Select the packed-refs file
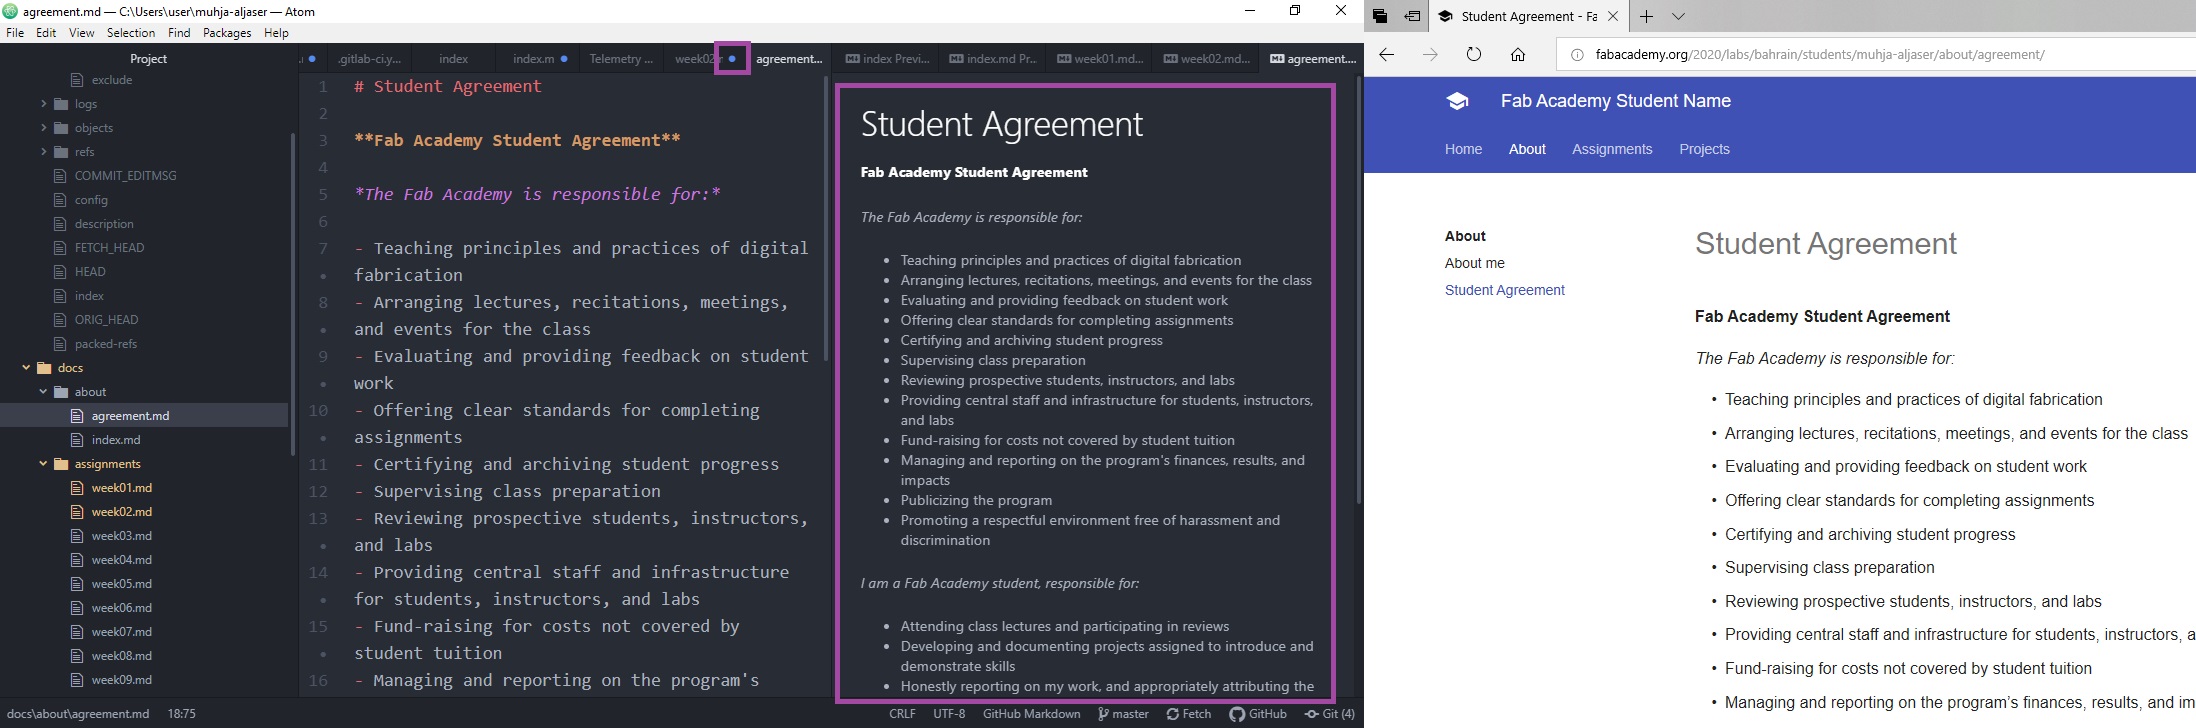This screenshot has width=2196, height=728. click(x=105, y=344)
